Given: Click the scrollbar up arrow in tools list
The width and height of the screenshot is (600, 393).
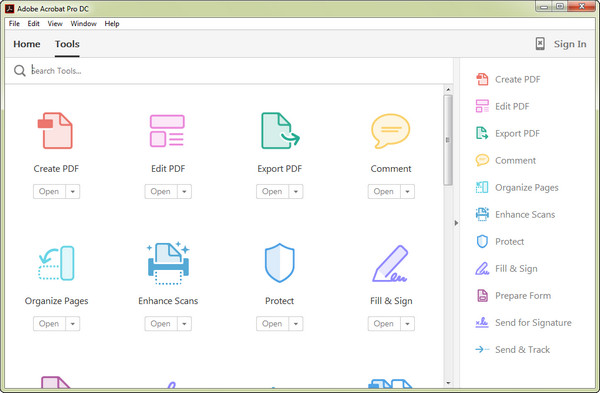Looking at the screenshot, I should tap(448, 90).
